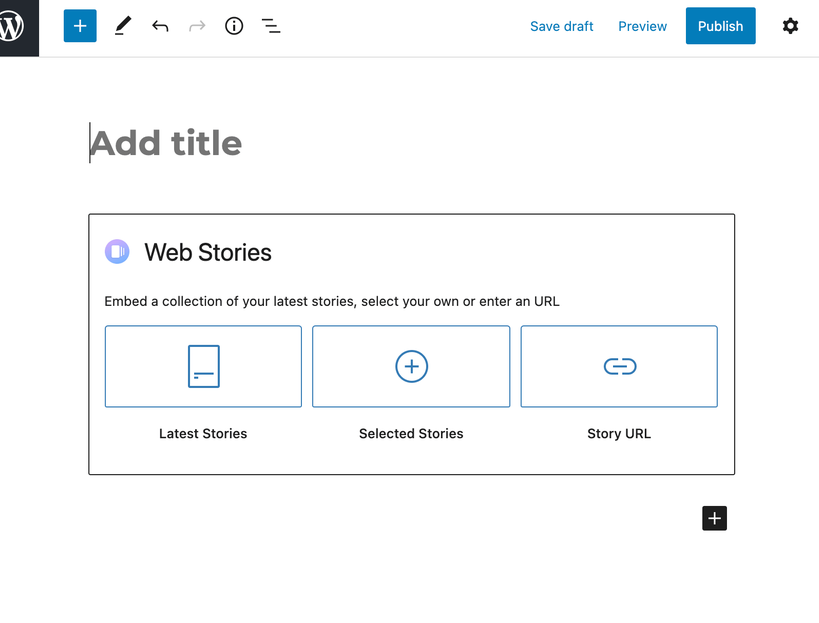819x623 pixels.
Task: Click Save draft
Action: (561, 26)
